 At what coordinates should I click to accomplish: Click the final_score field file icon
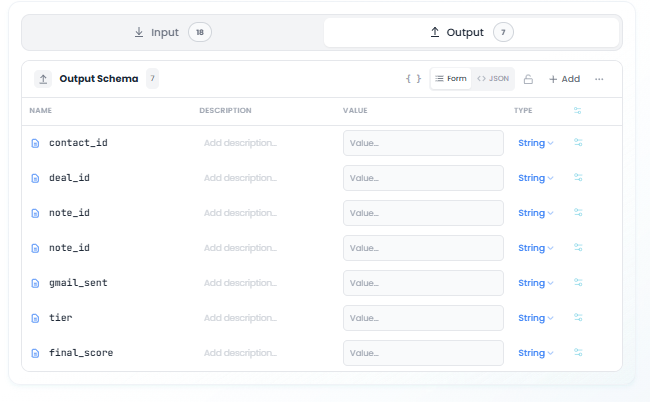pyautogui.click(x=35, y=353)
